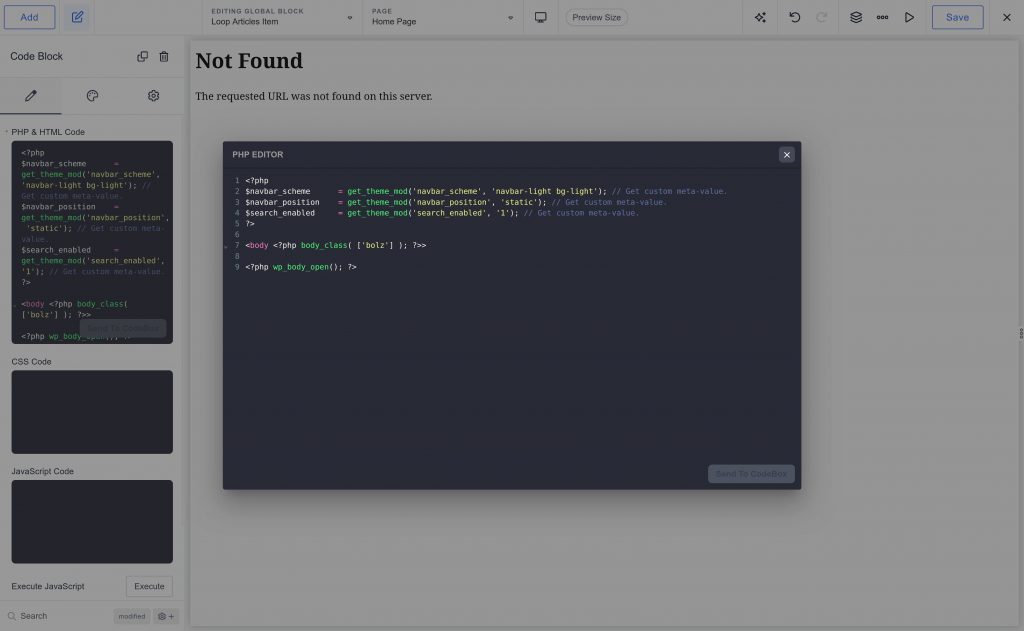
Task: Open the Home Page selector dropdown
Action: 510,17
